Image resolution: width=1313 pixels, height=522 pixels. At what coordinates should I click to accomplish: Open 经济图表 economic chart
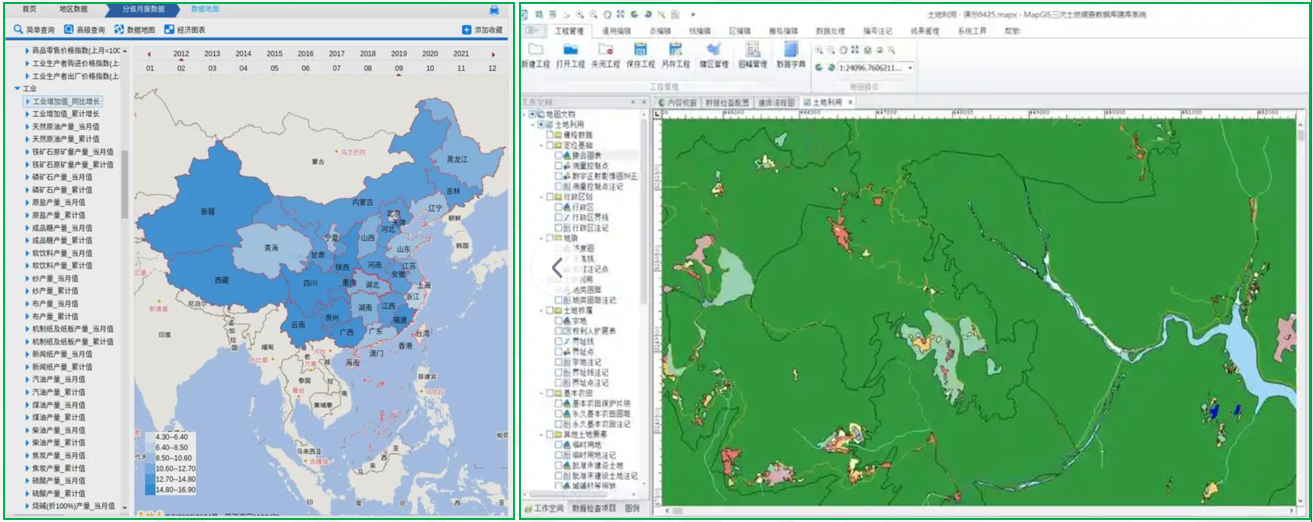pyautogui.click(x=184, y=30)
